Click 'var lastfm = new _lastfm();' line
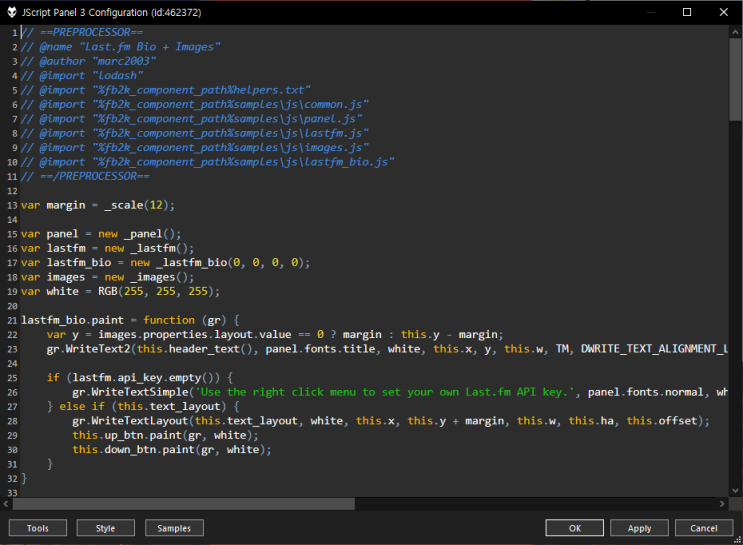This screenshot has width=743, height=545. click(x=108, y=248)
